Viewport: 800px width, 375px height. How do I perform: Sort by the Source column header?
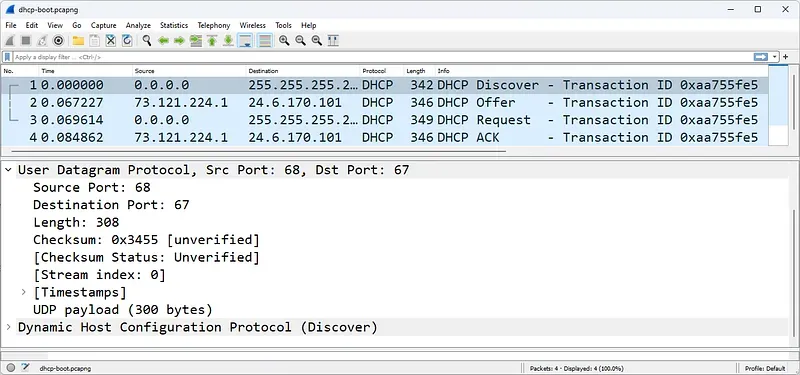pyautogui.click(x=189, y=71)
